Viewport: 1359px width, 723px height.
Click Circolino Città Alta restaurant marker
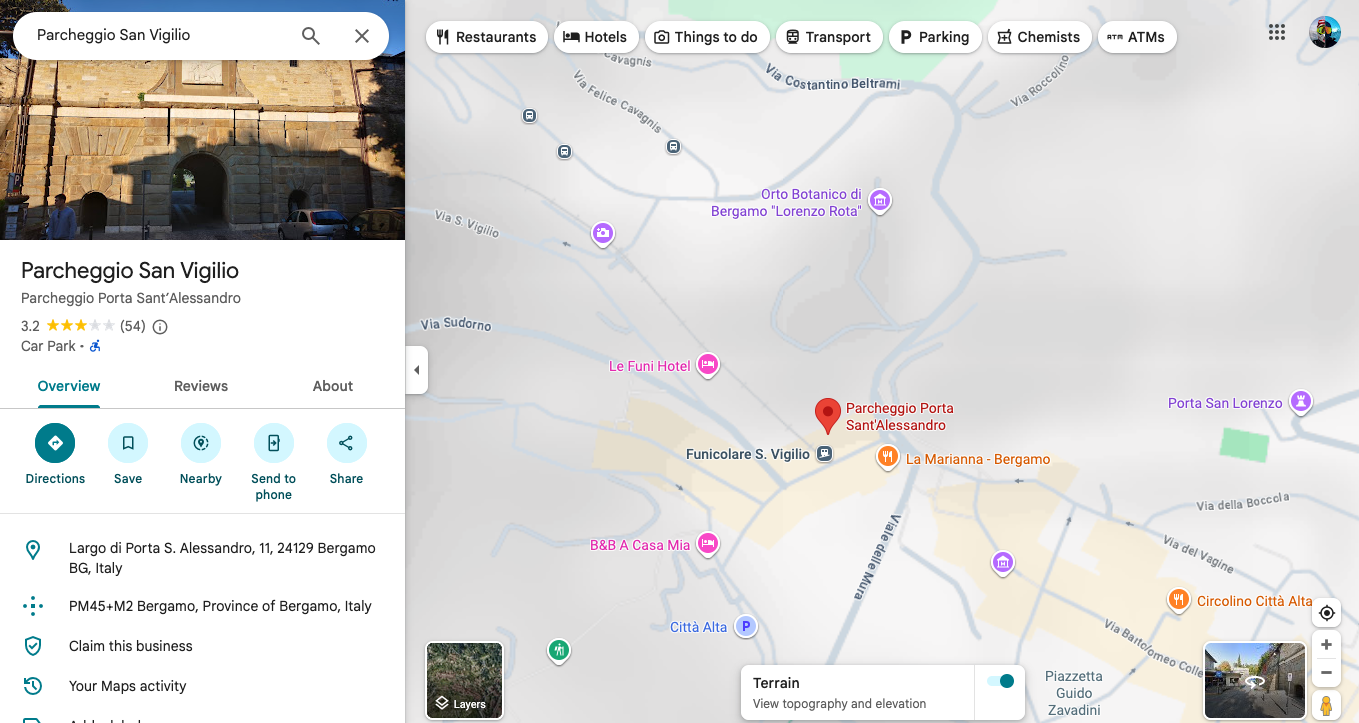coord(1179,600)
